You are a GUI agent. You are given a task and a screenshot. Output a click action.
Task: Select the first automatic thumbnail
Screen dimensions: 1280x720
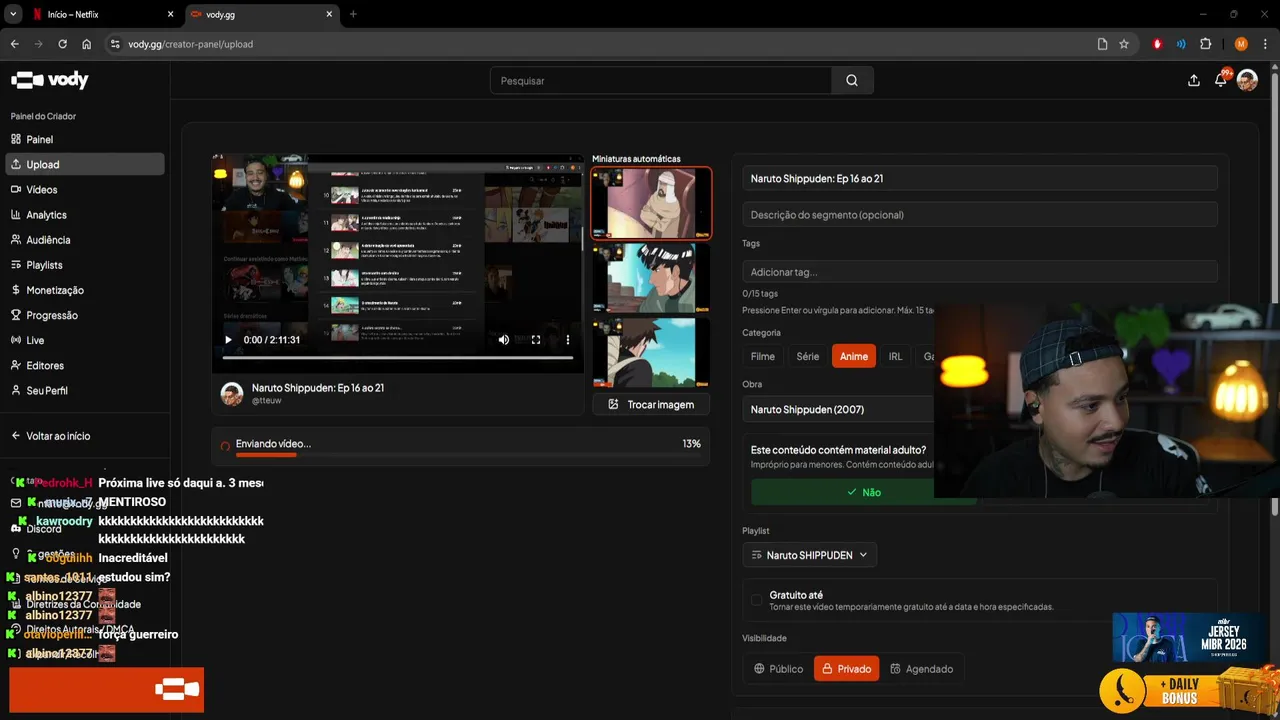pos(651,203)
